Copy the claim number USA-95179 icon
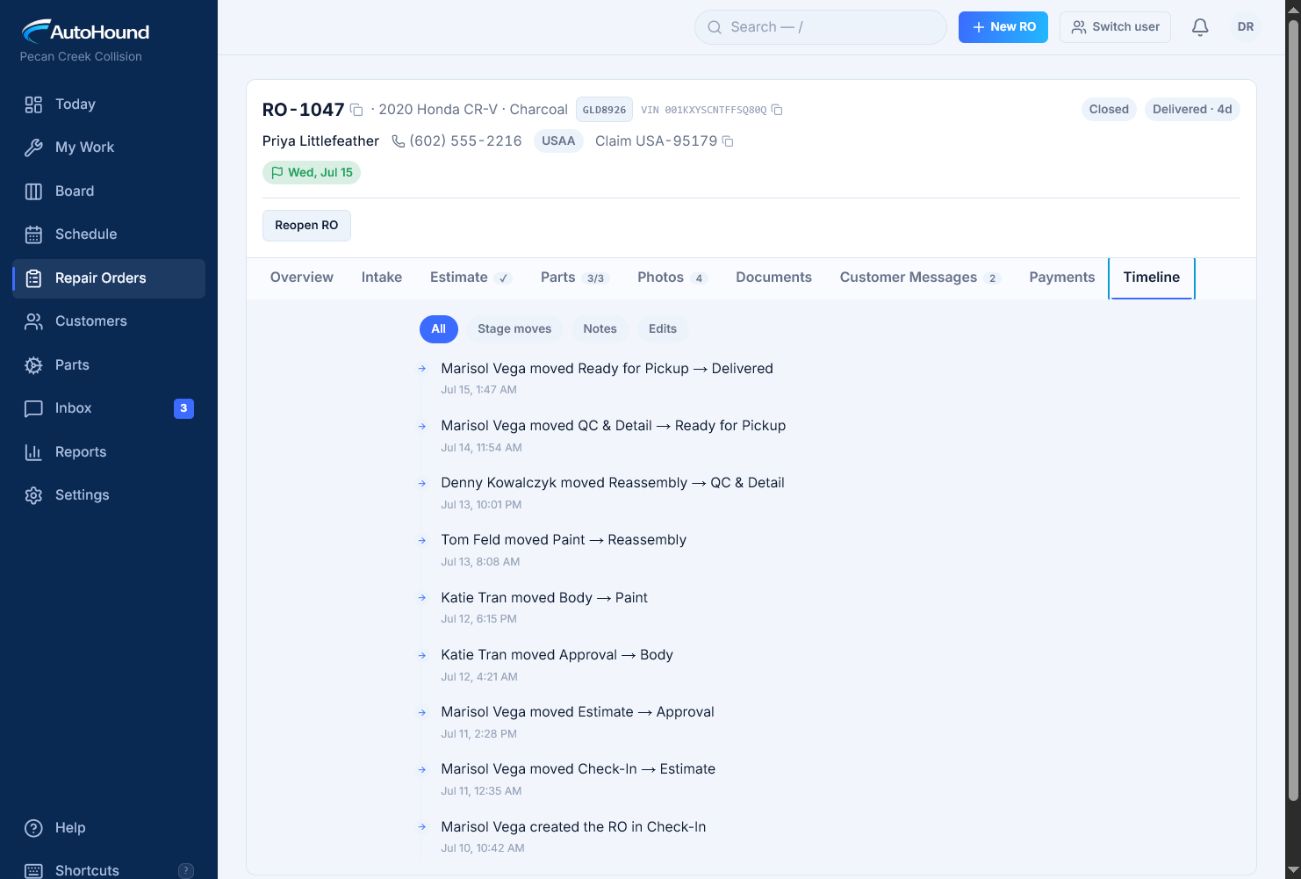Viewport: 1301px width, 879px height. coord(728,142)
